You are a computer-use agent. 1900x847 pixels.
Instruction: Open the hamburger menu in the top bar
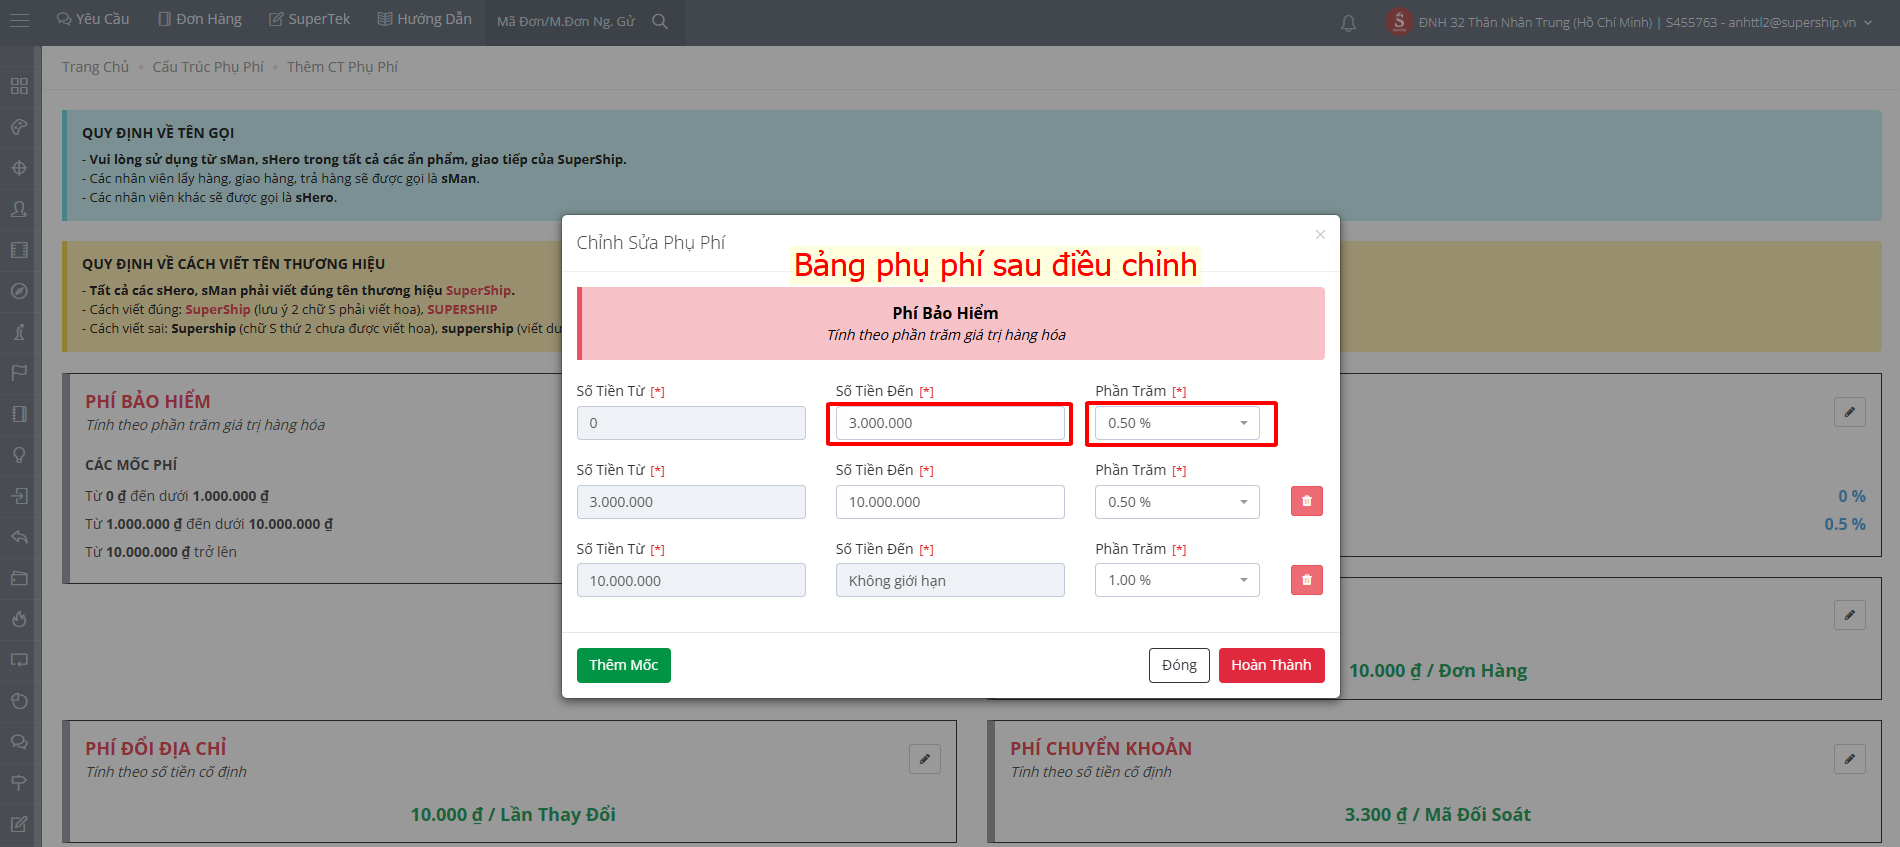[19, 20]
